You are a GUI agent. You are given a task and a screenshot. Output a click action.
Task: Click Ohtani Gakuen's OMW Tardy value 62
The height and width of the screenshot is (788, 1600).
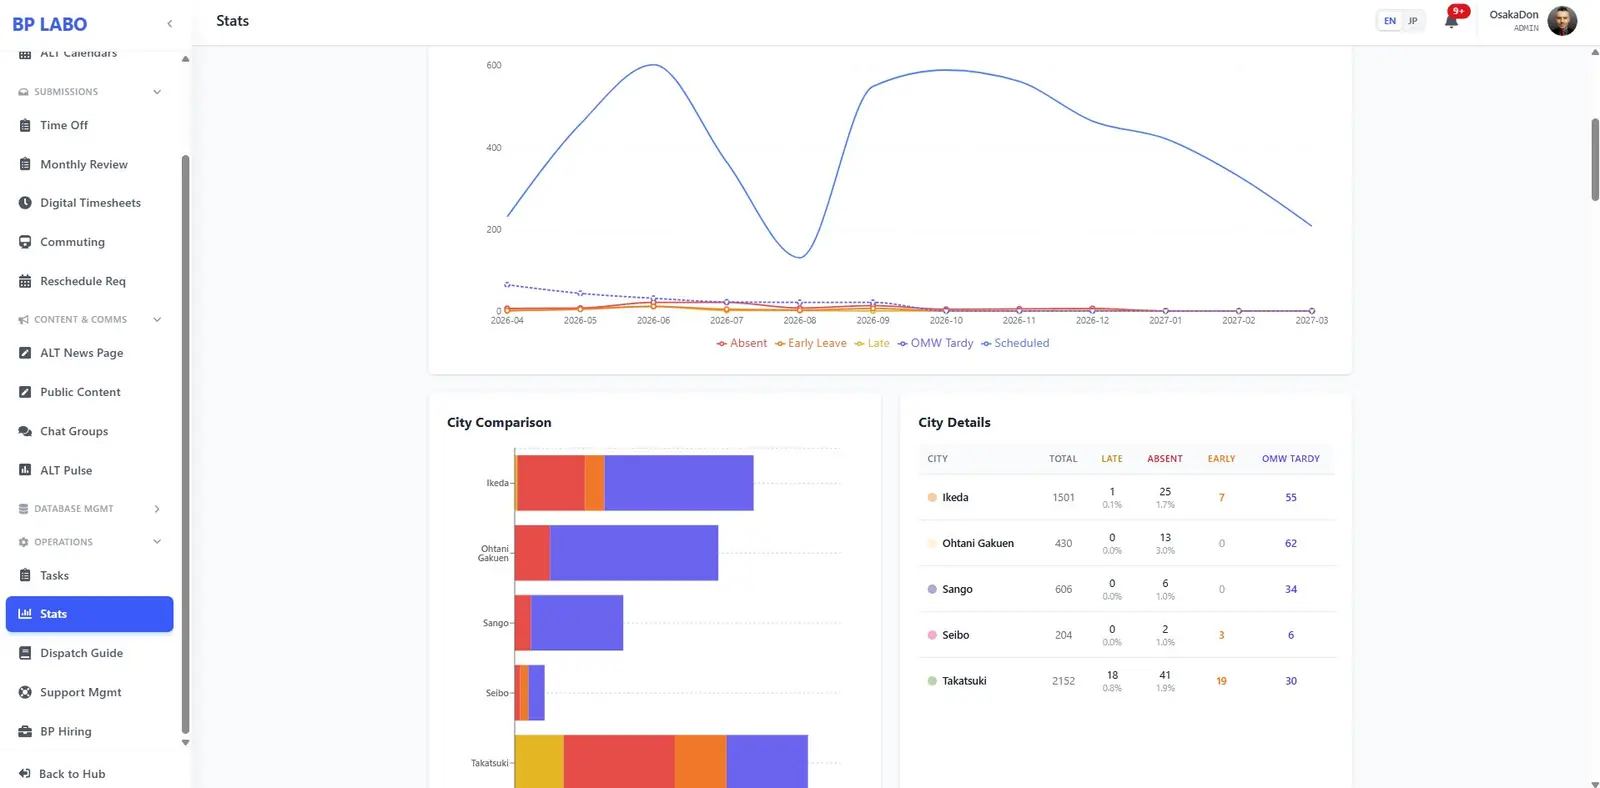pyautogui.click(x=1290, y=543)
